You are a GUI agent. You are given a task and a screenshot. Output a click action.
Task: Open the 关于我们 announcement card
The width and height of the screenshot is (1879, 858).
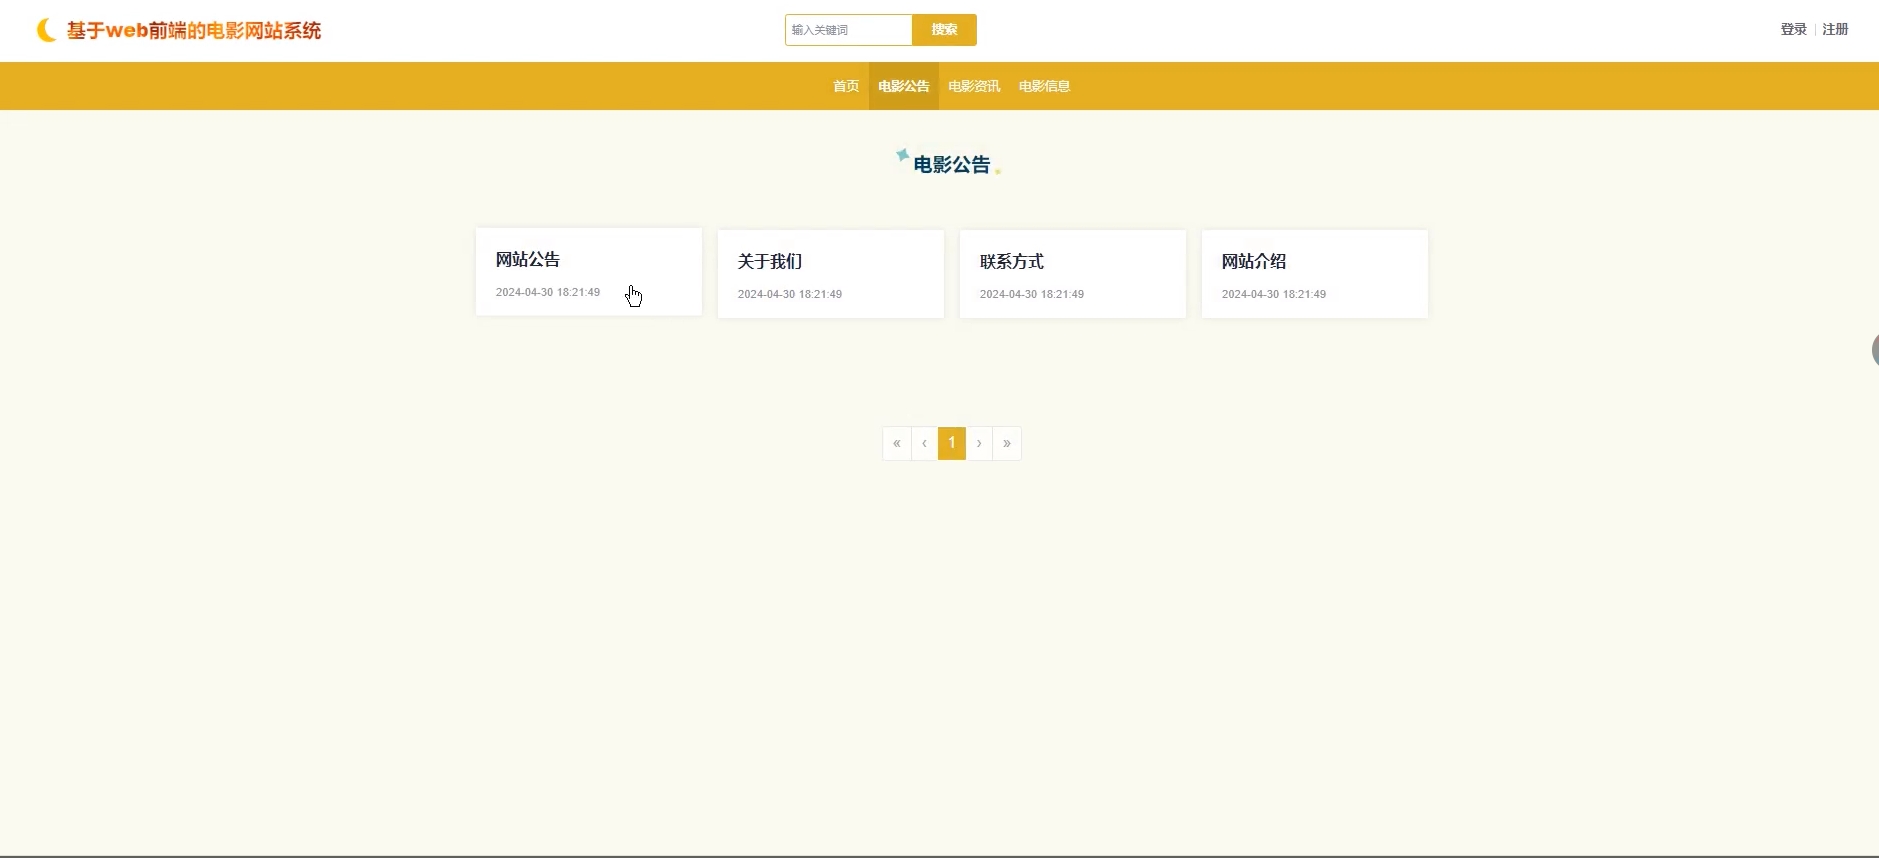pyautogui.click(x=831, y=274)
